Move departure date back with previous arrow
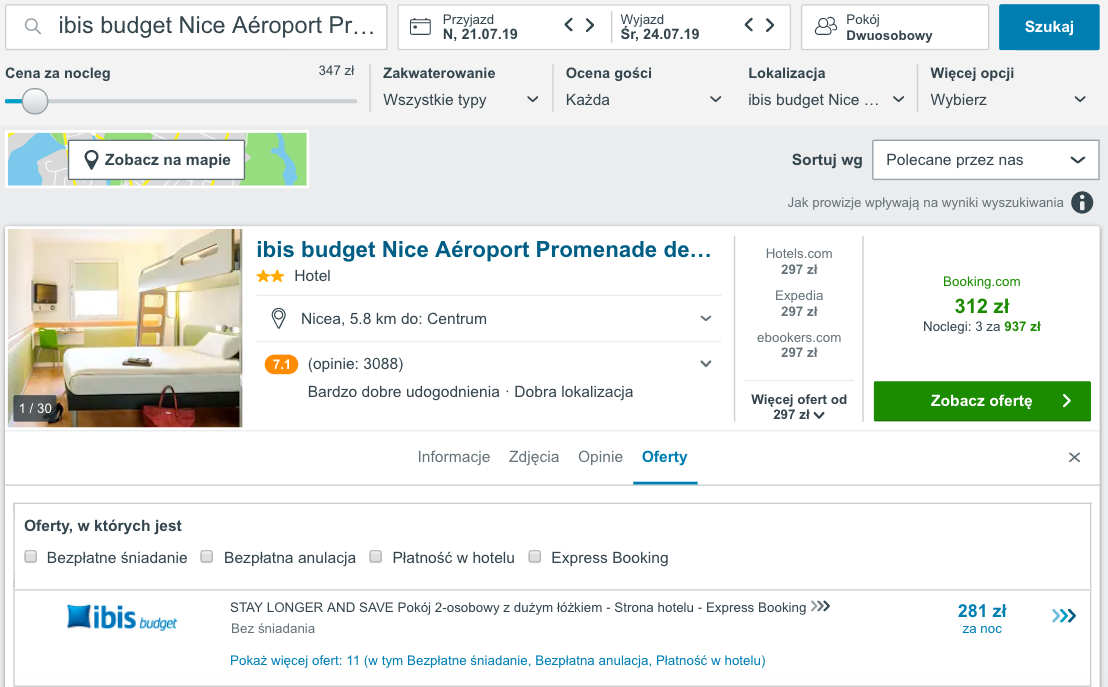Image resolution: width=1108 pixels, height=687 pixels. point(748,25)
